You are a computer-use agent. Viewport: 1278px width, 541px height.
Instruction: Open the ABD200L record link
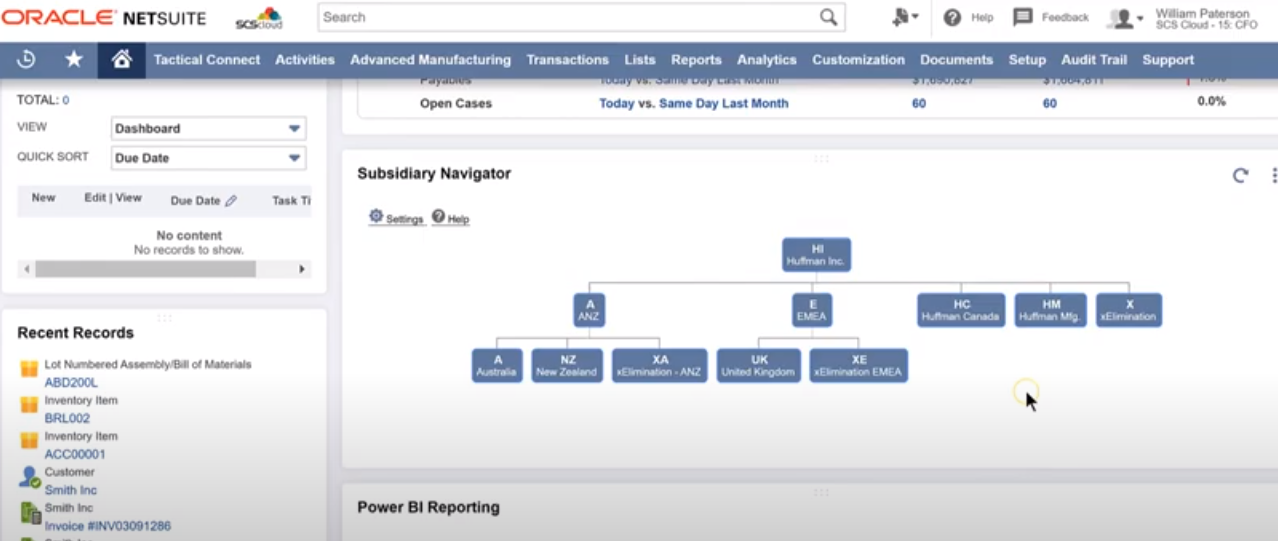click(x=71, y=382)
